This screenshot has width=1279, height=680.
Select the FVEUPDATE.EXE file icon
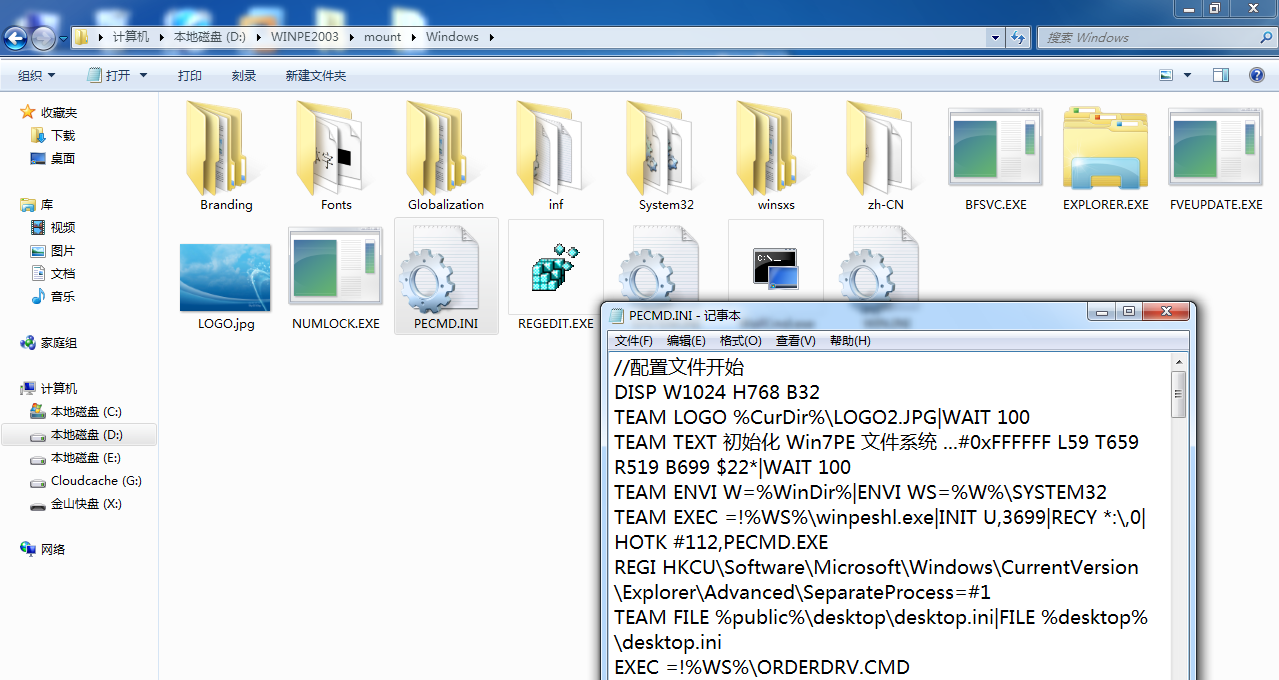tap(1216, 148)
